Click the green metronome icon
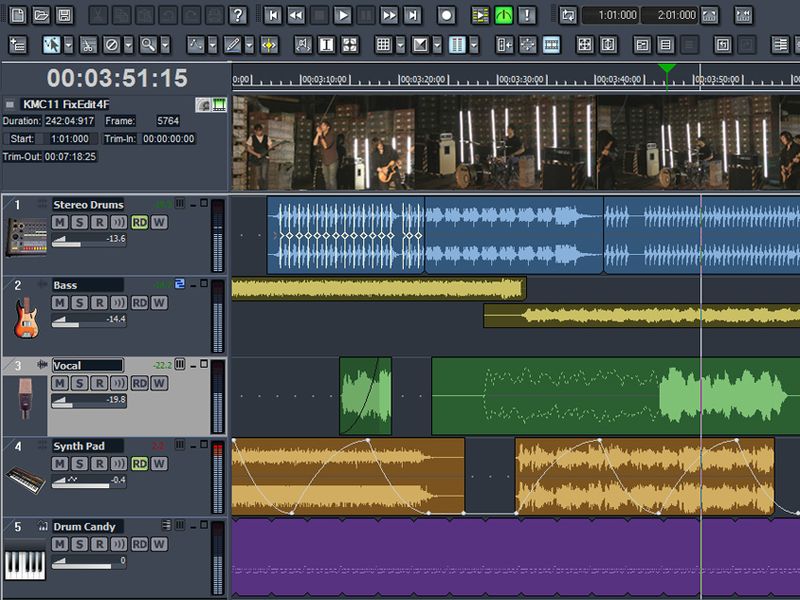The width and height of the screenshot is (800, 600). pos(503,15)
